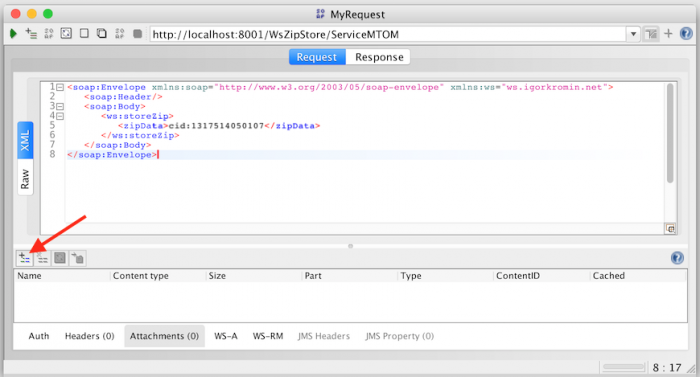
Task: Click the gray stop request square icon
Action: coord(138,34)
